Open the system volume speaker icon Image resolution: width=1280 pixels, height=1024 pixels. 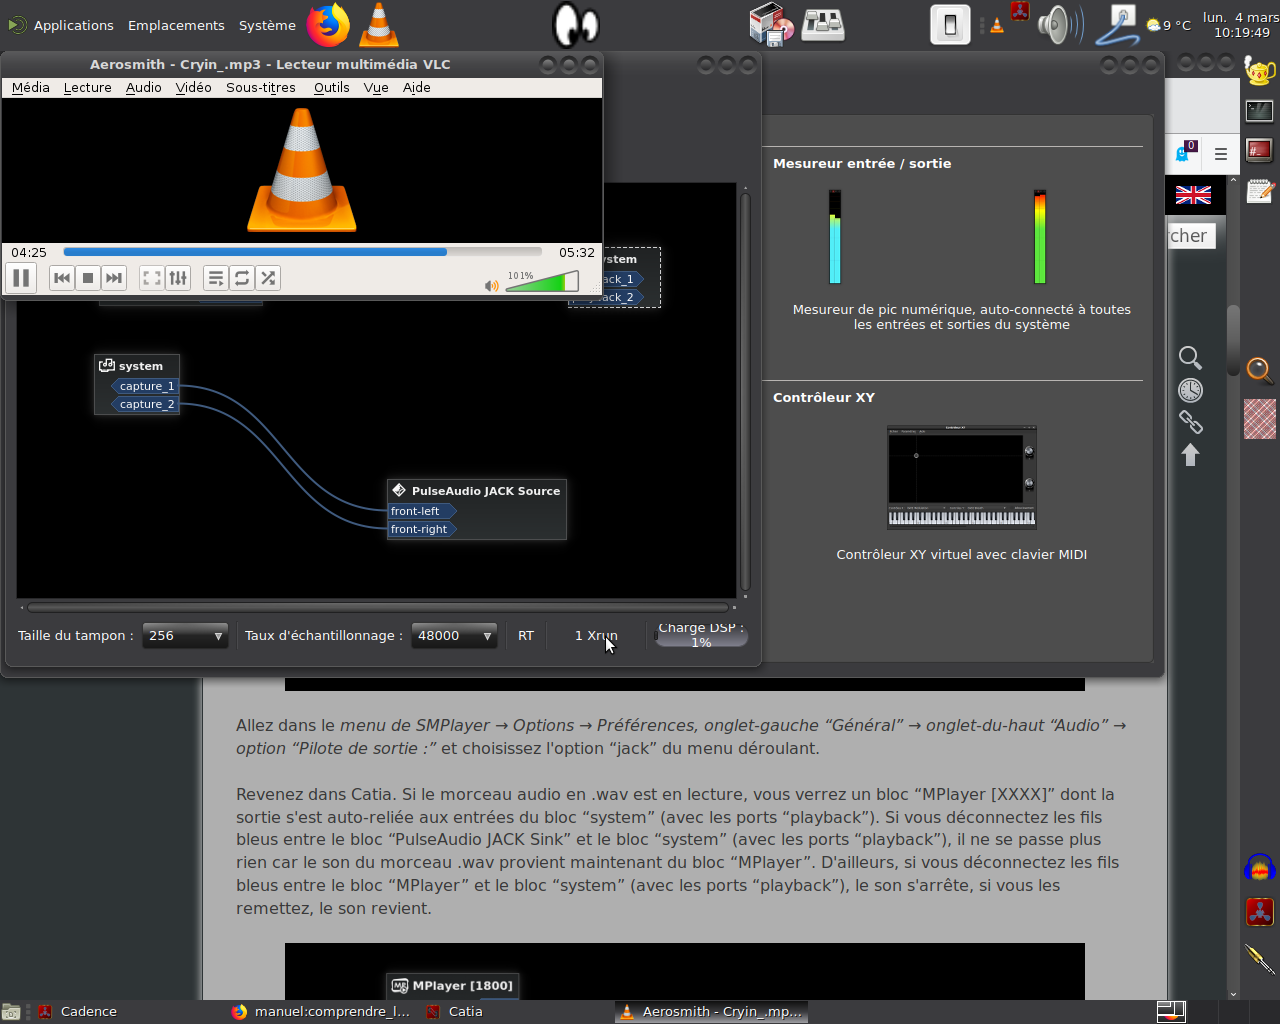point(1060,25)
